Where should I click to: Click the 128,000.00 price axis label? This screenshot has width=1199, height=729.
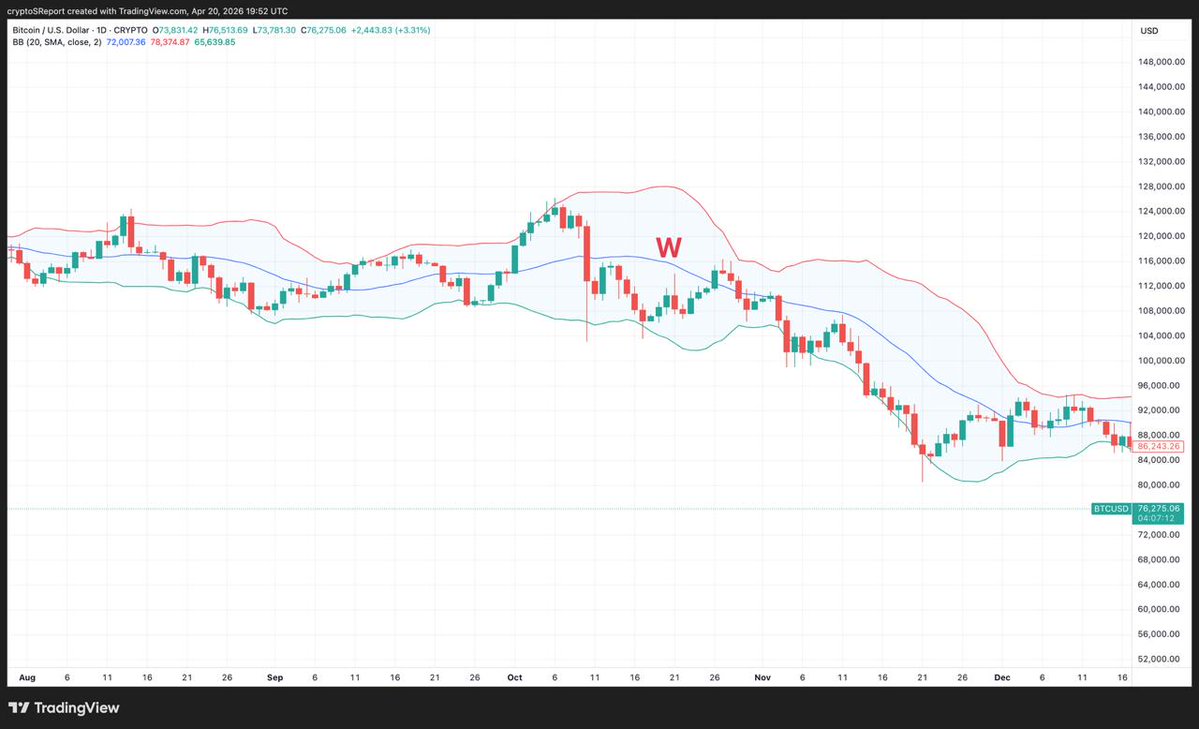1161,187
